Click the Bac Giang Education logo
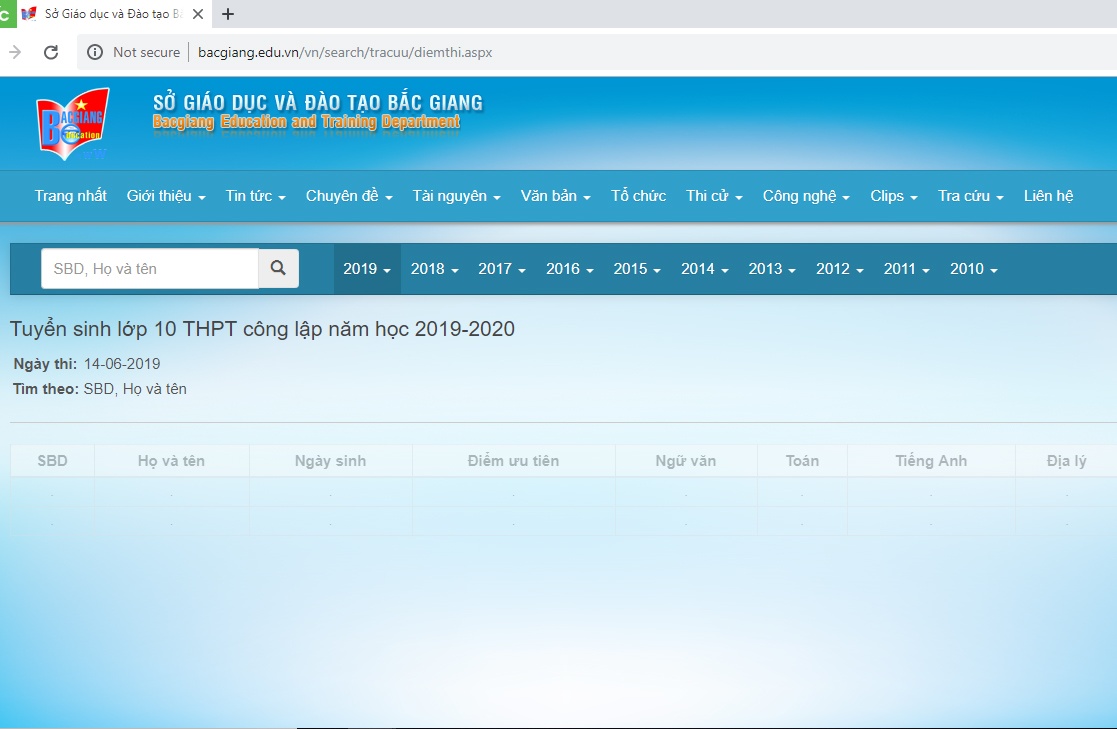1117x729 pixels. click(74, 123)
